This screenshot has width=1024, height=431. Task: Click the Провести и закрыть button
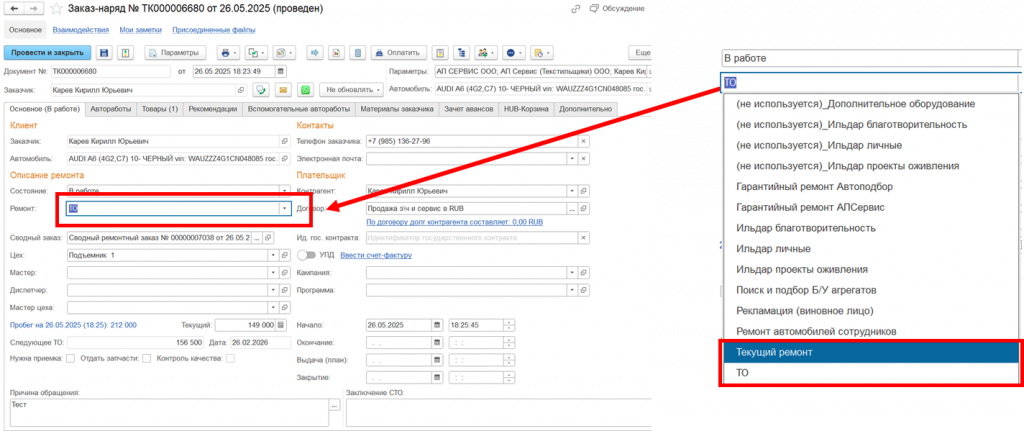point(46,52)
